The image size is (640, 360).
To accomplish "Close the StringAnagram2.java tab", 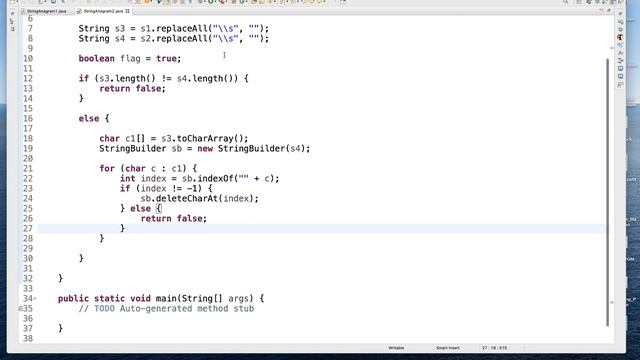I will pos(128,11).
